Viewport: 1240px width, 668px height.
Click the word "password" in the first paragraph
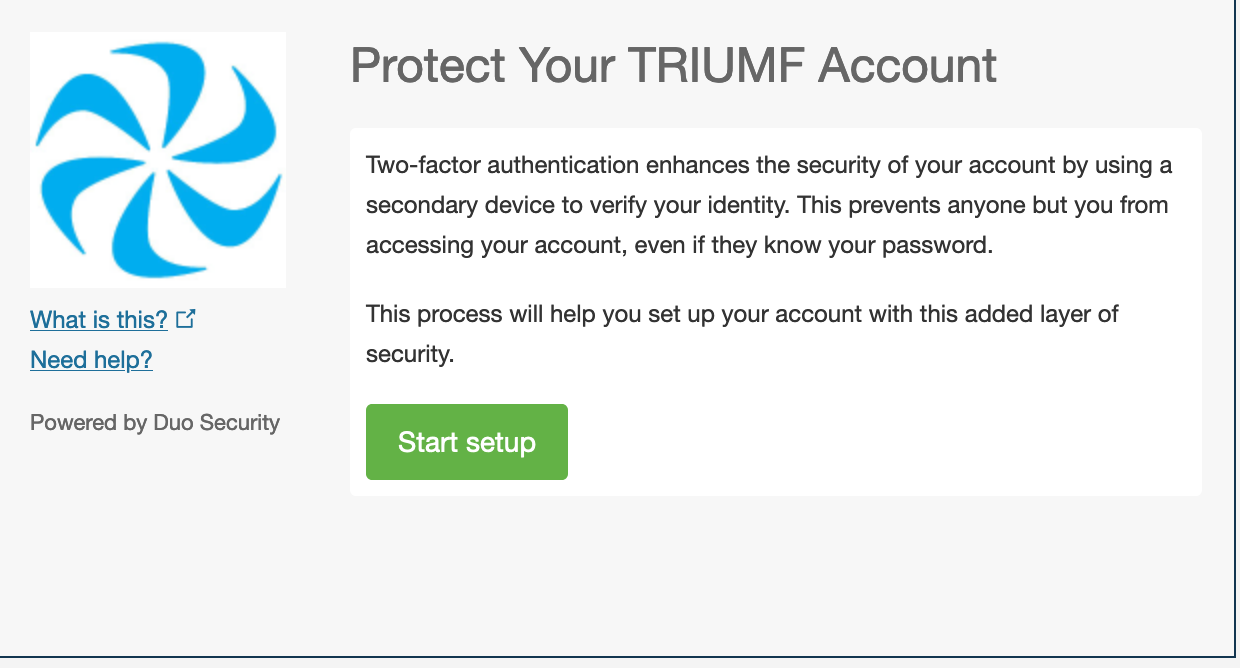pos(945,246)
